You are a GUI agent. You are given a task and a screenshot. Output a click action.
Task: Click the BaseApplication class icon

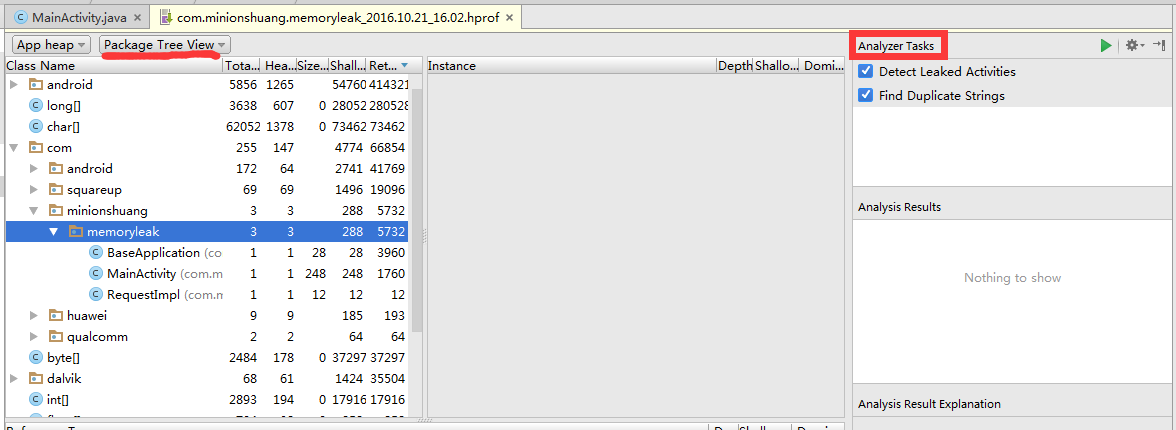click(x=95, y=253)
